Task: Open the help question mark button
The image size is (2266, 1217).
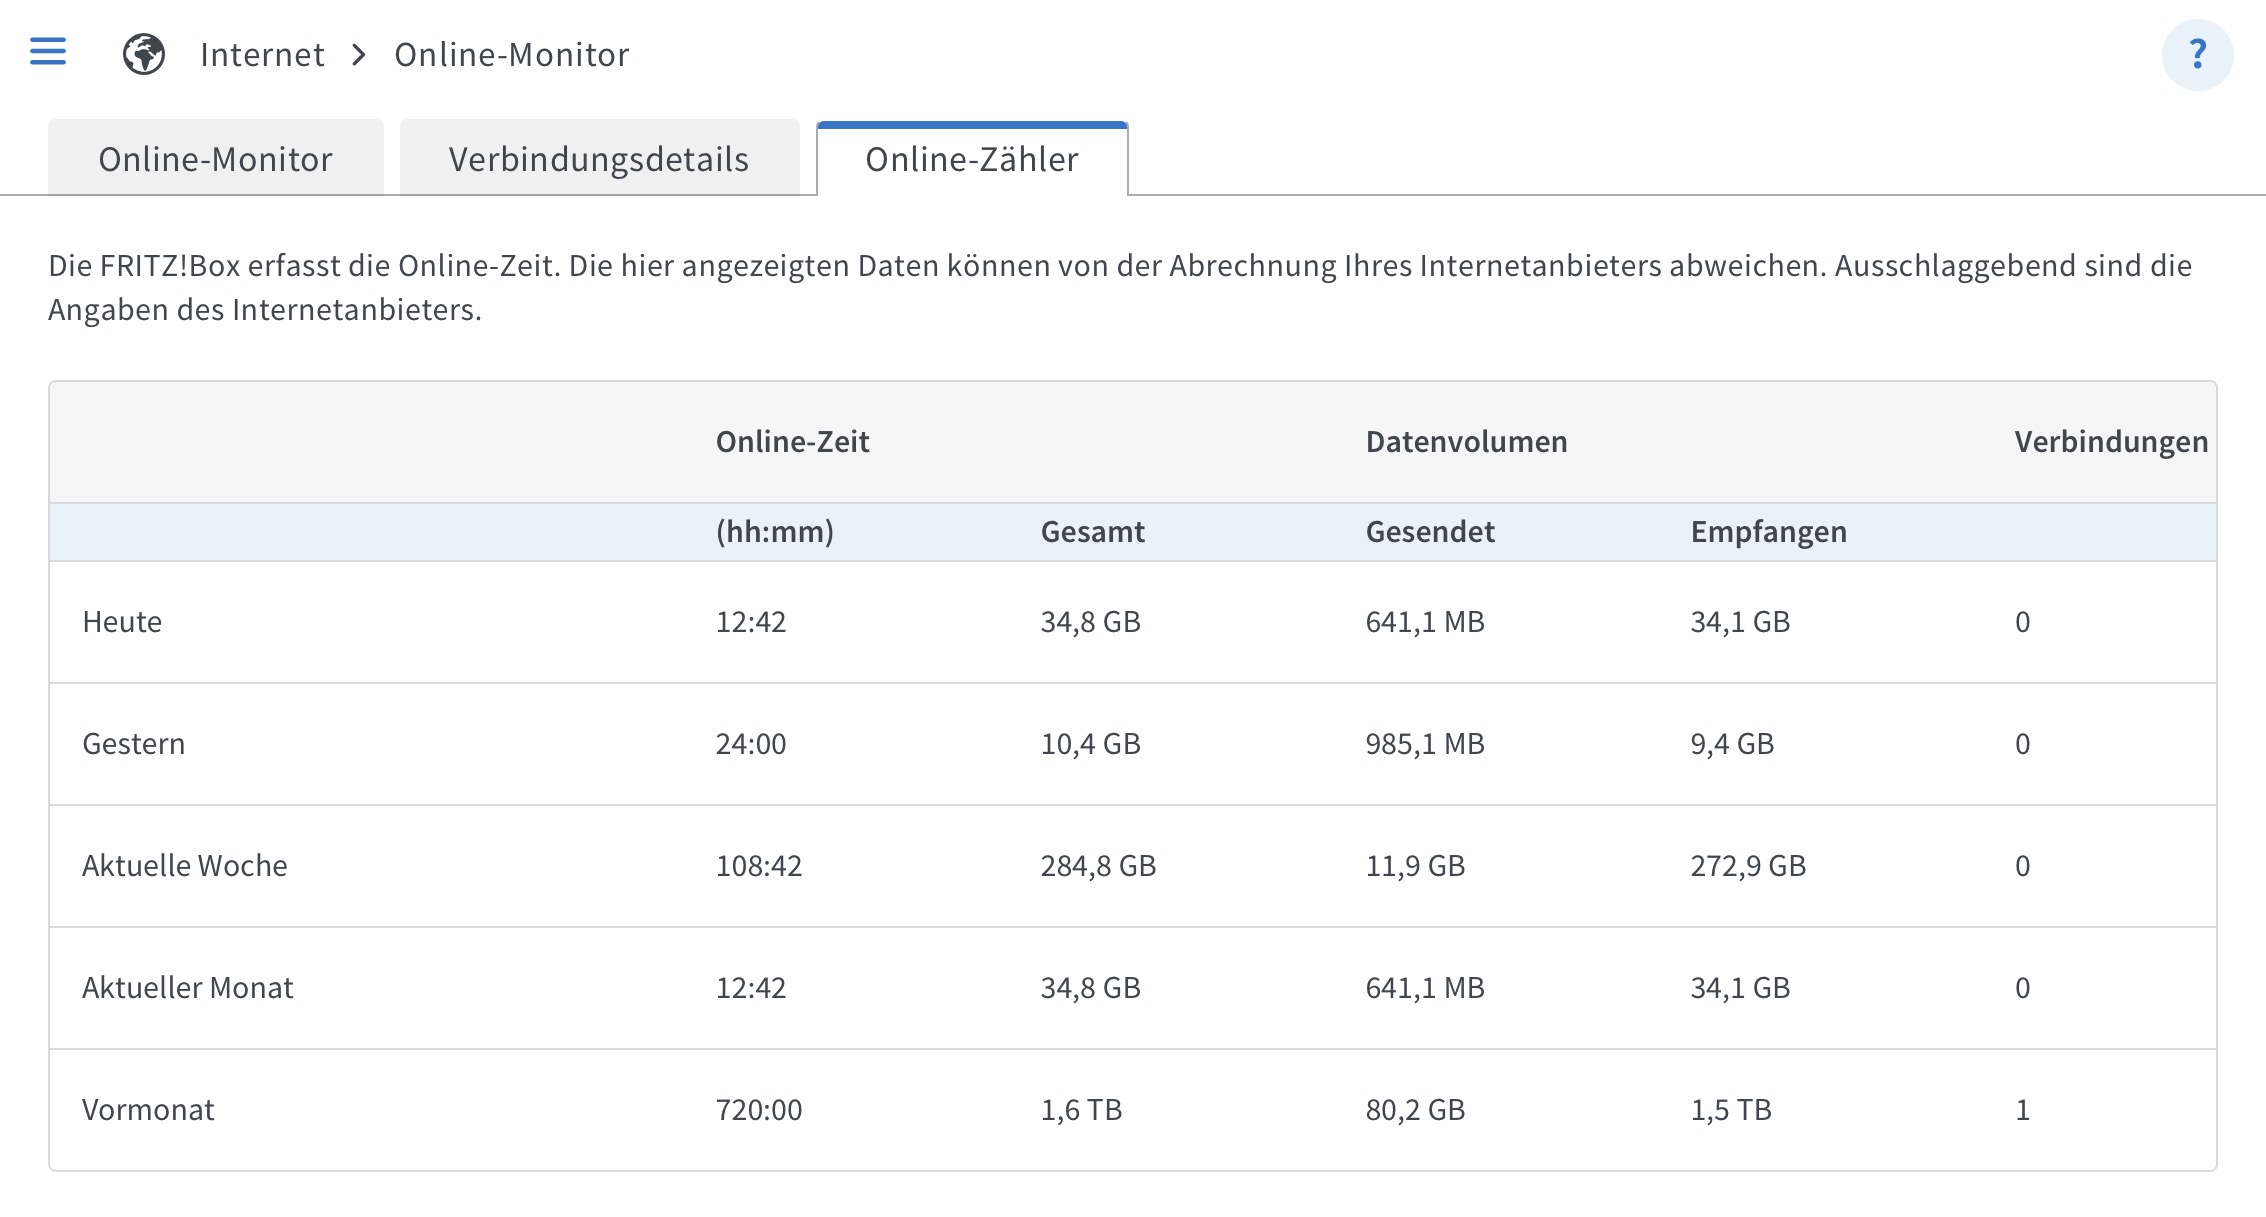Action: point(2197,54)
